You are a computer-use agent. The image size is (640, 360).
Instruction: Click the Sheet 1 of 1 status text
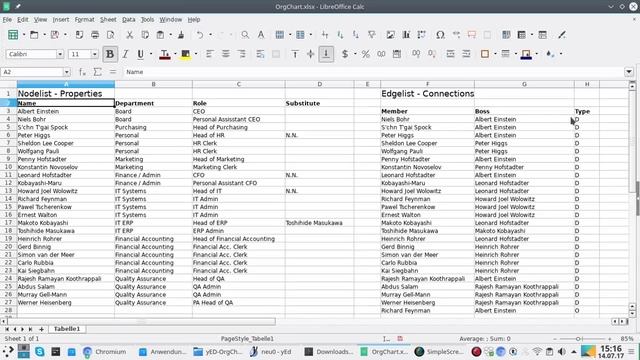tap(22, 339)
